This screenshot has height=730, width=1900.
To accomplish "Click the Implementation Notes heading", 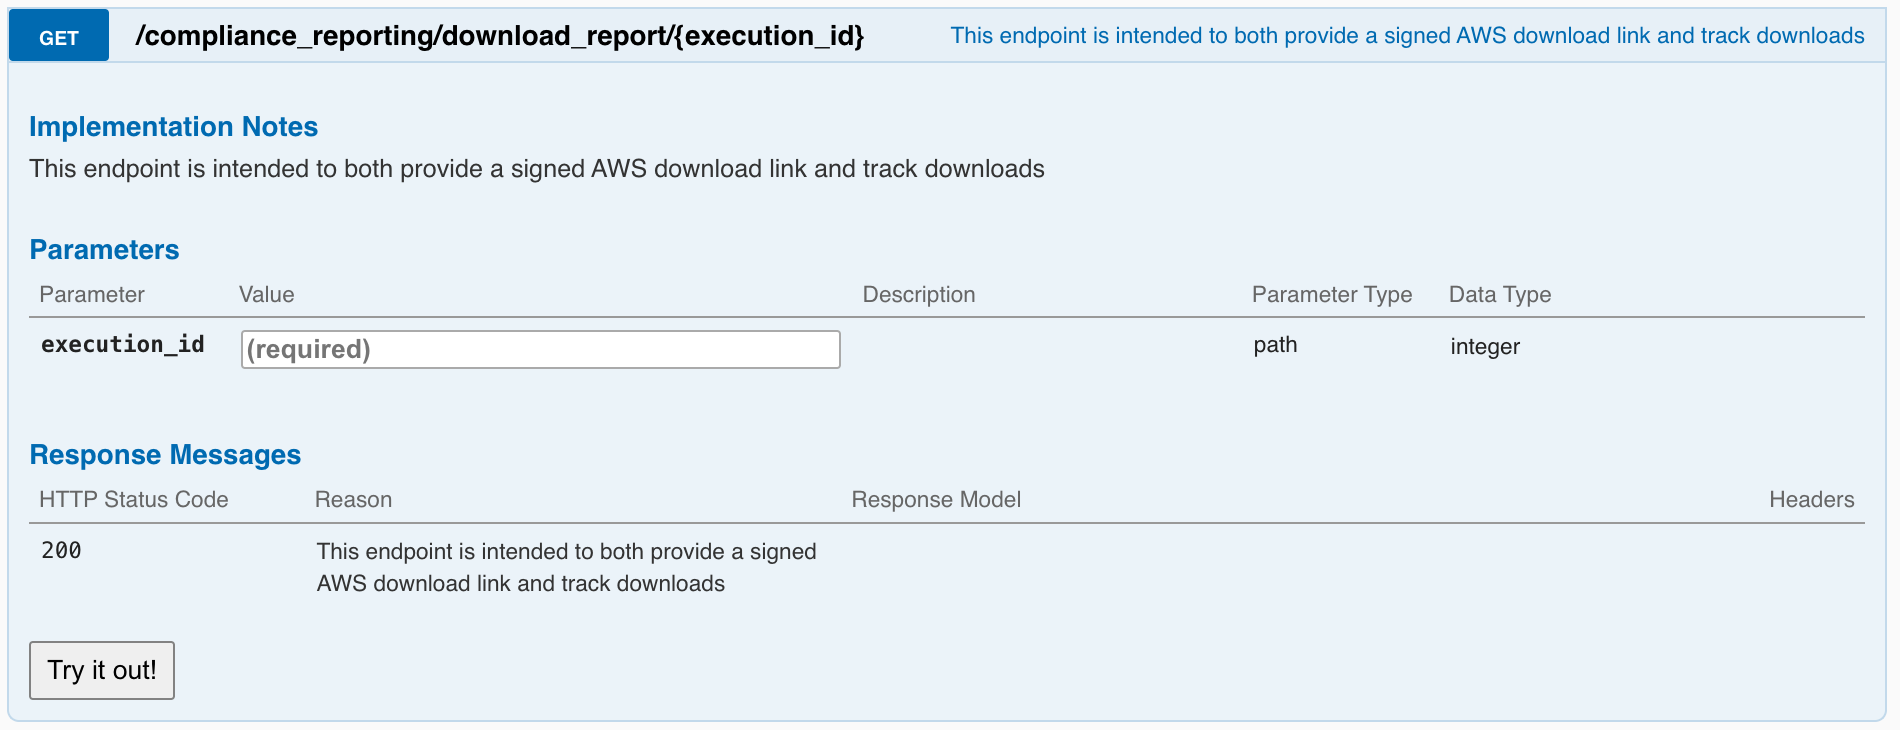I will click(x=173, y=127).
